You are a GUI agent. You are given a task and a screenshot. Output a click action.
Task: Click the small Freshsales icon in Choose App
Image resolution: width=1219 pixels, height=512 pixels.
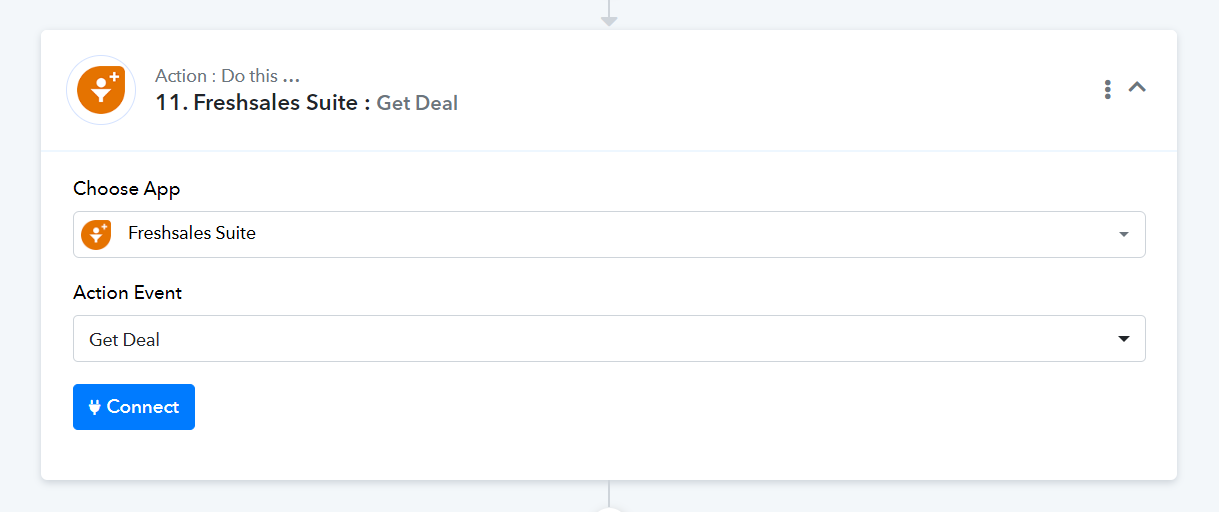(96, 234)
